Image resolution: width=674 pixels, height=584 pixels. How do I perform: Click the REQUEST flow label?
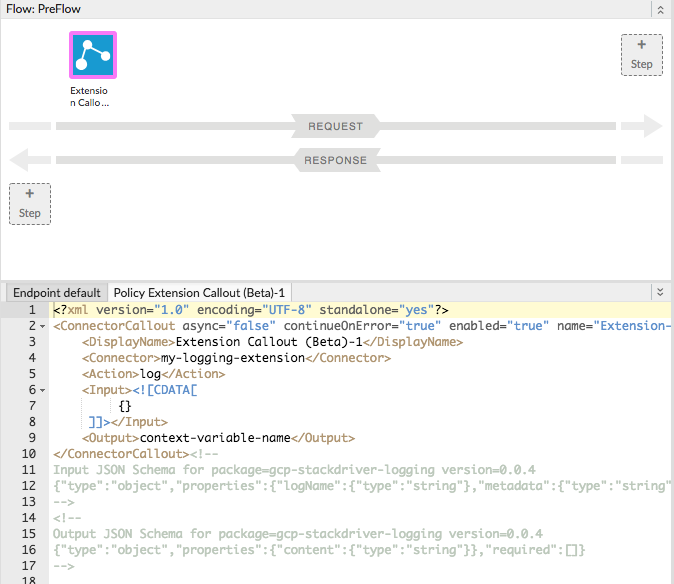tap(336, 126)
